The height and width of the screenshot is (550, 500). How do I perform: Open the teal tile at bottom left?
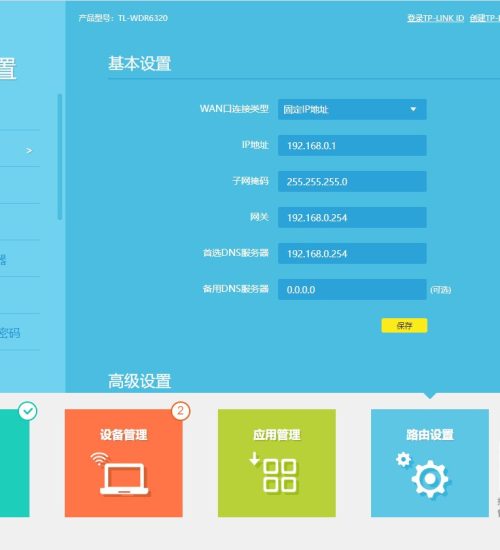pos(14,463)
